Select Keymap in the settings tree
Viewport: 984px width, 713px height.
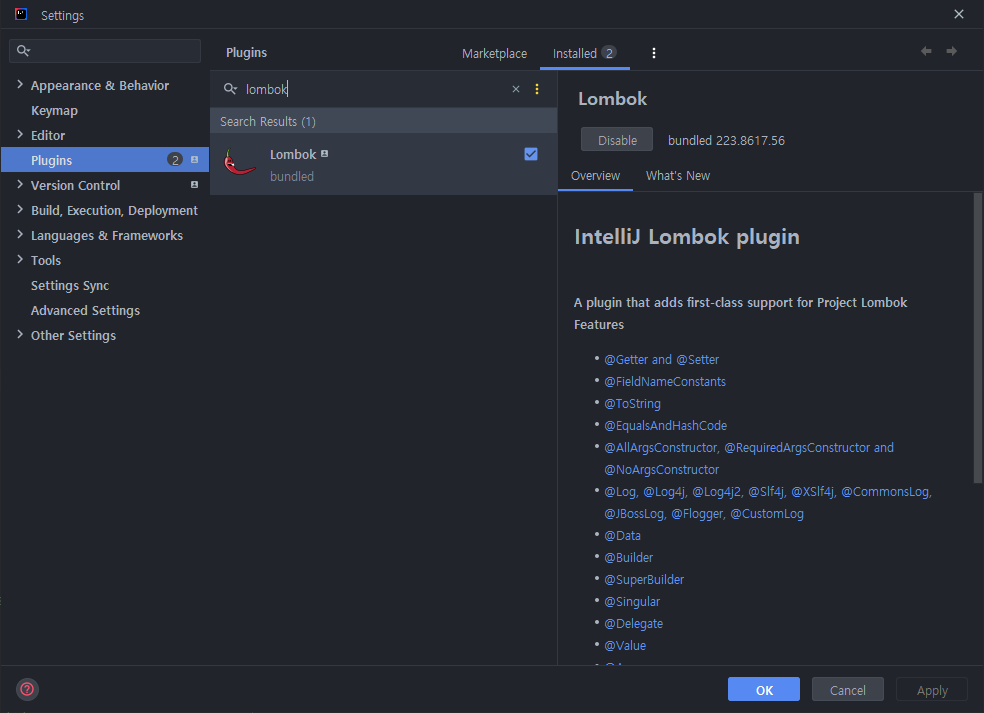point(55,110)
